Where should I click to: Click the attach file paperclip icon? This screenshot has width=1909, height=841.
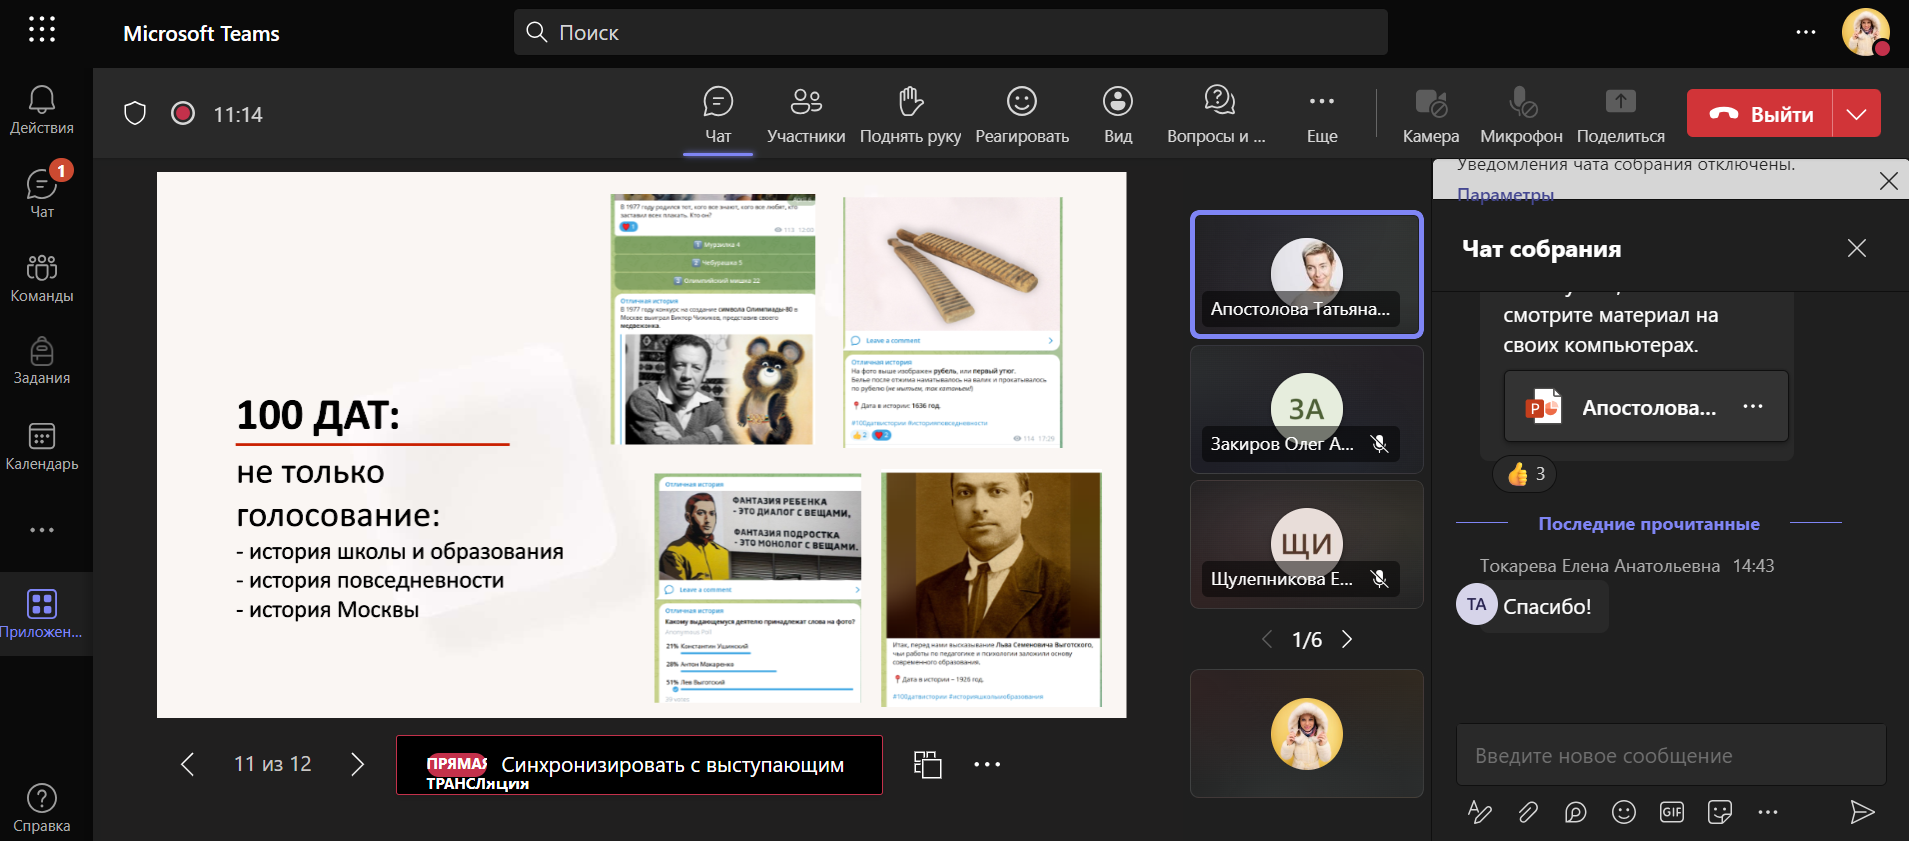[x=1527, y=812]
